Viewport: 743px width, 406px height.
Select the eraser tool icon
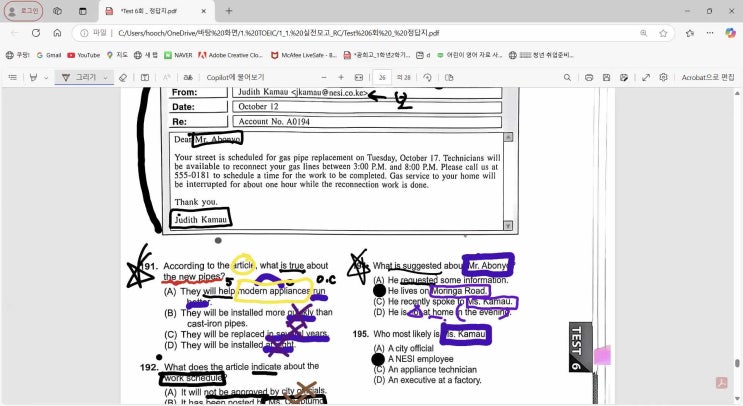[123, 77]
